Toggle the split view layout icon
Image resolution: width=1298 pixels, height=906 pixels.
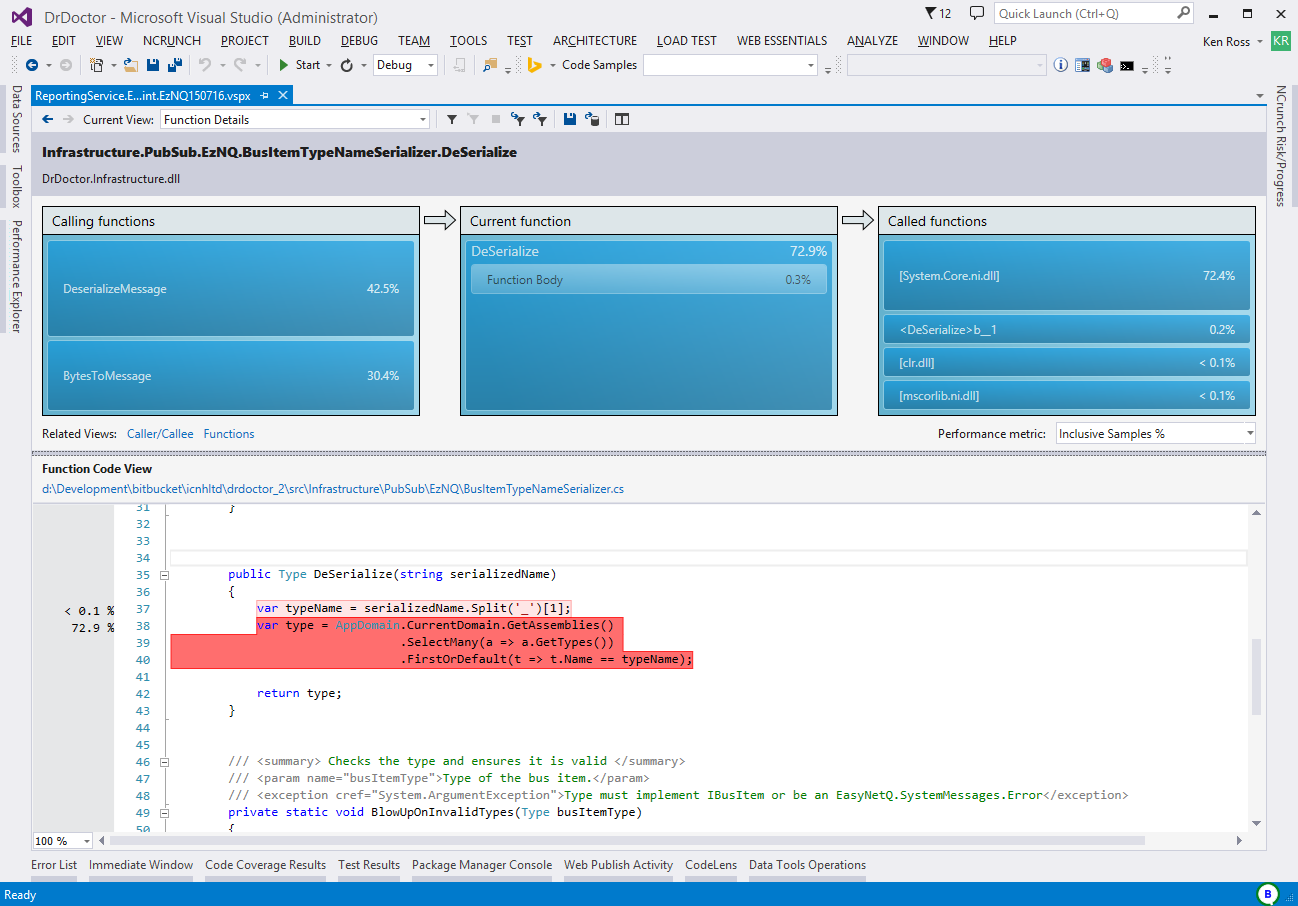[x=622, y=119]
